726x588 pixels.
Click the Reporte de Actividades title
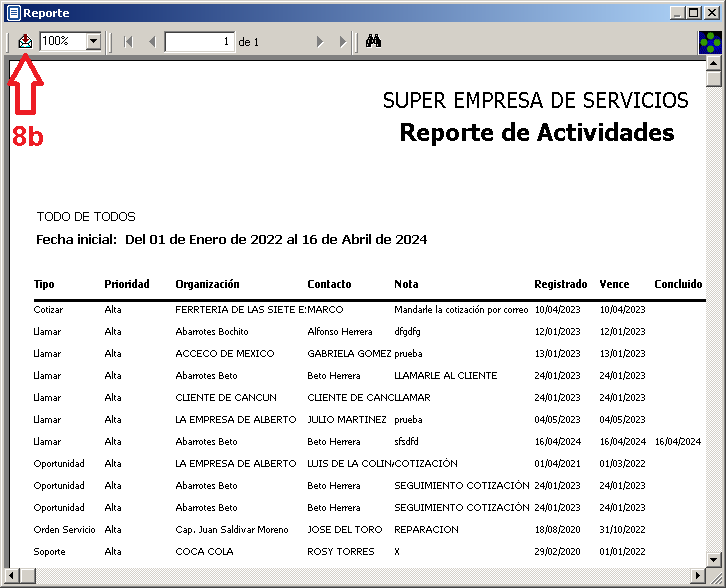(x=537, y=132)
